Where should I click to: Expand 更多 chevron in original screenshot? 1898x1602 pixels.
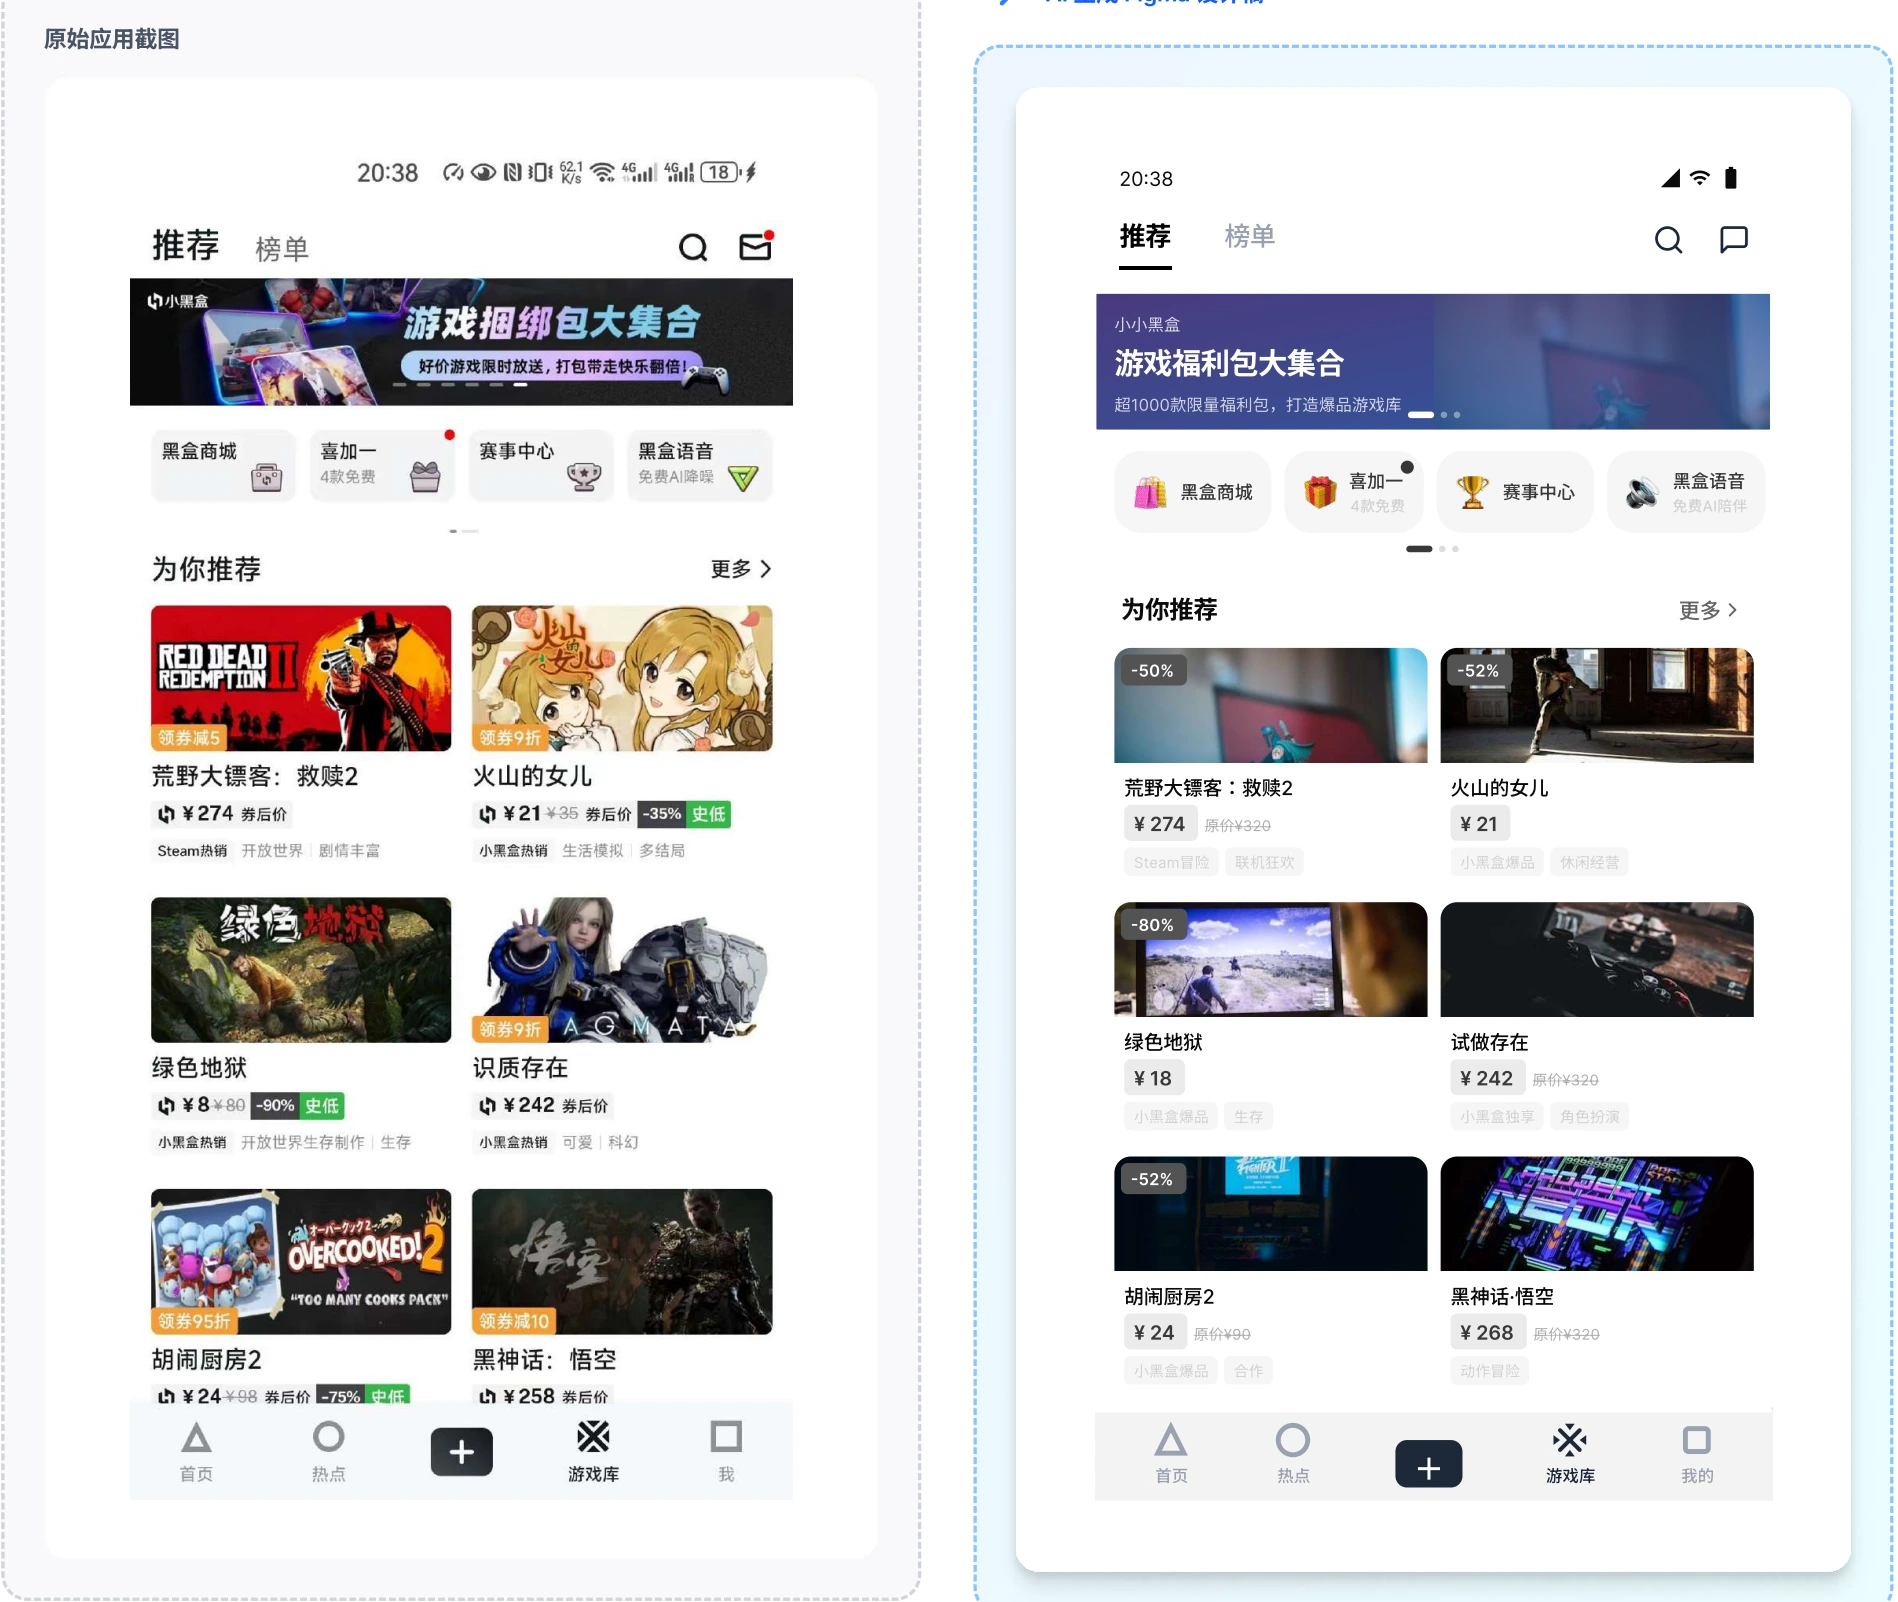765,569
